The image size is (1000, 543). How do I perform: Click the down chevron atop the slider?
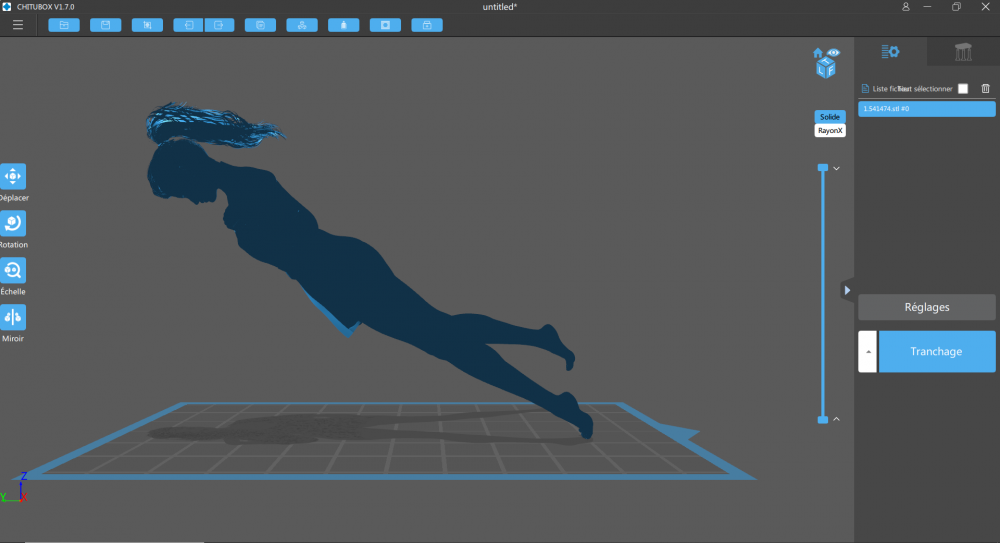[x=836, y=168]
